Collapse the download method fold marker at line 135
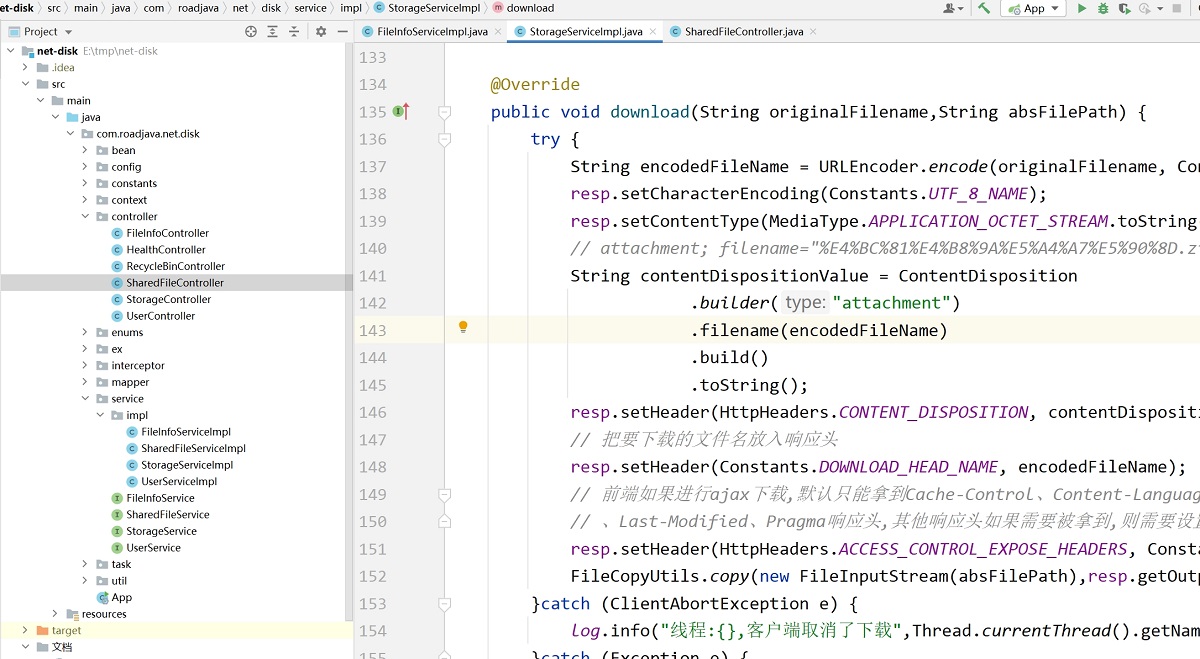 pyautogui.click(x=445, y=112)
